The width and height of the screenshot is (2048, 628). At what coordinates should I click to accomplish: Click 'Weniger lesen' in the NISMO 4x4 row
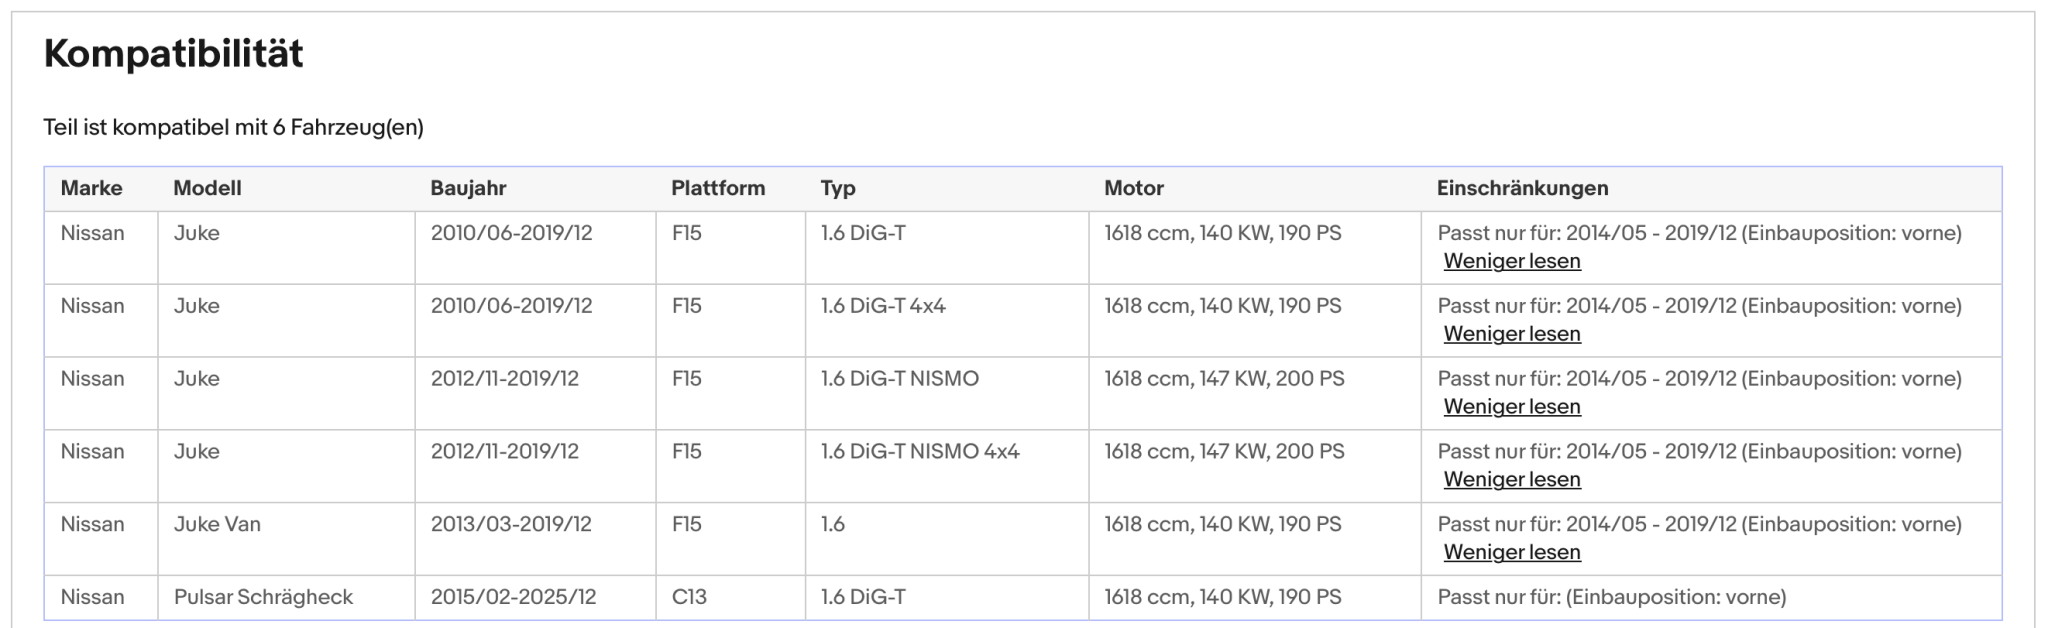point(1512,480)
